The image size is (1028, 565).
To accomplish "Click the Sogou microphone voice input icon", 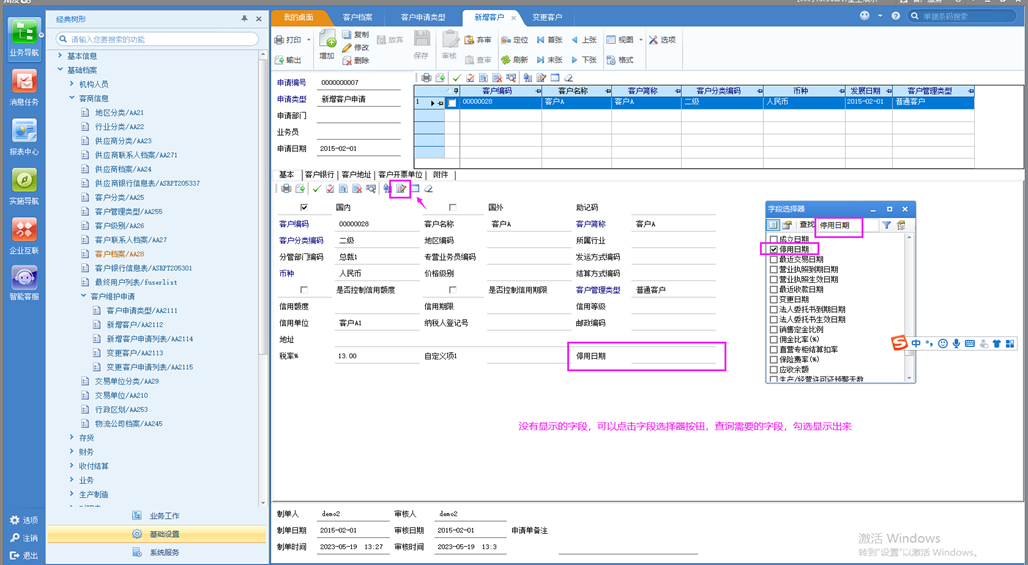I will pyautogui.click(x=957, y=343).
